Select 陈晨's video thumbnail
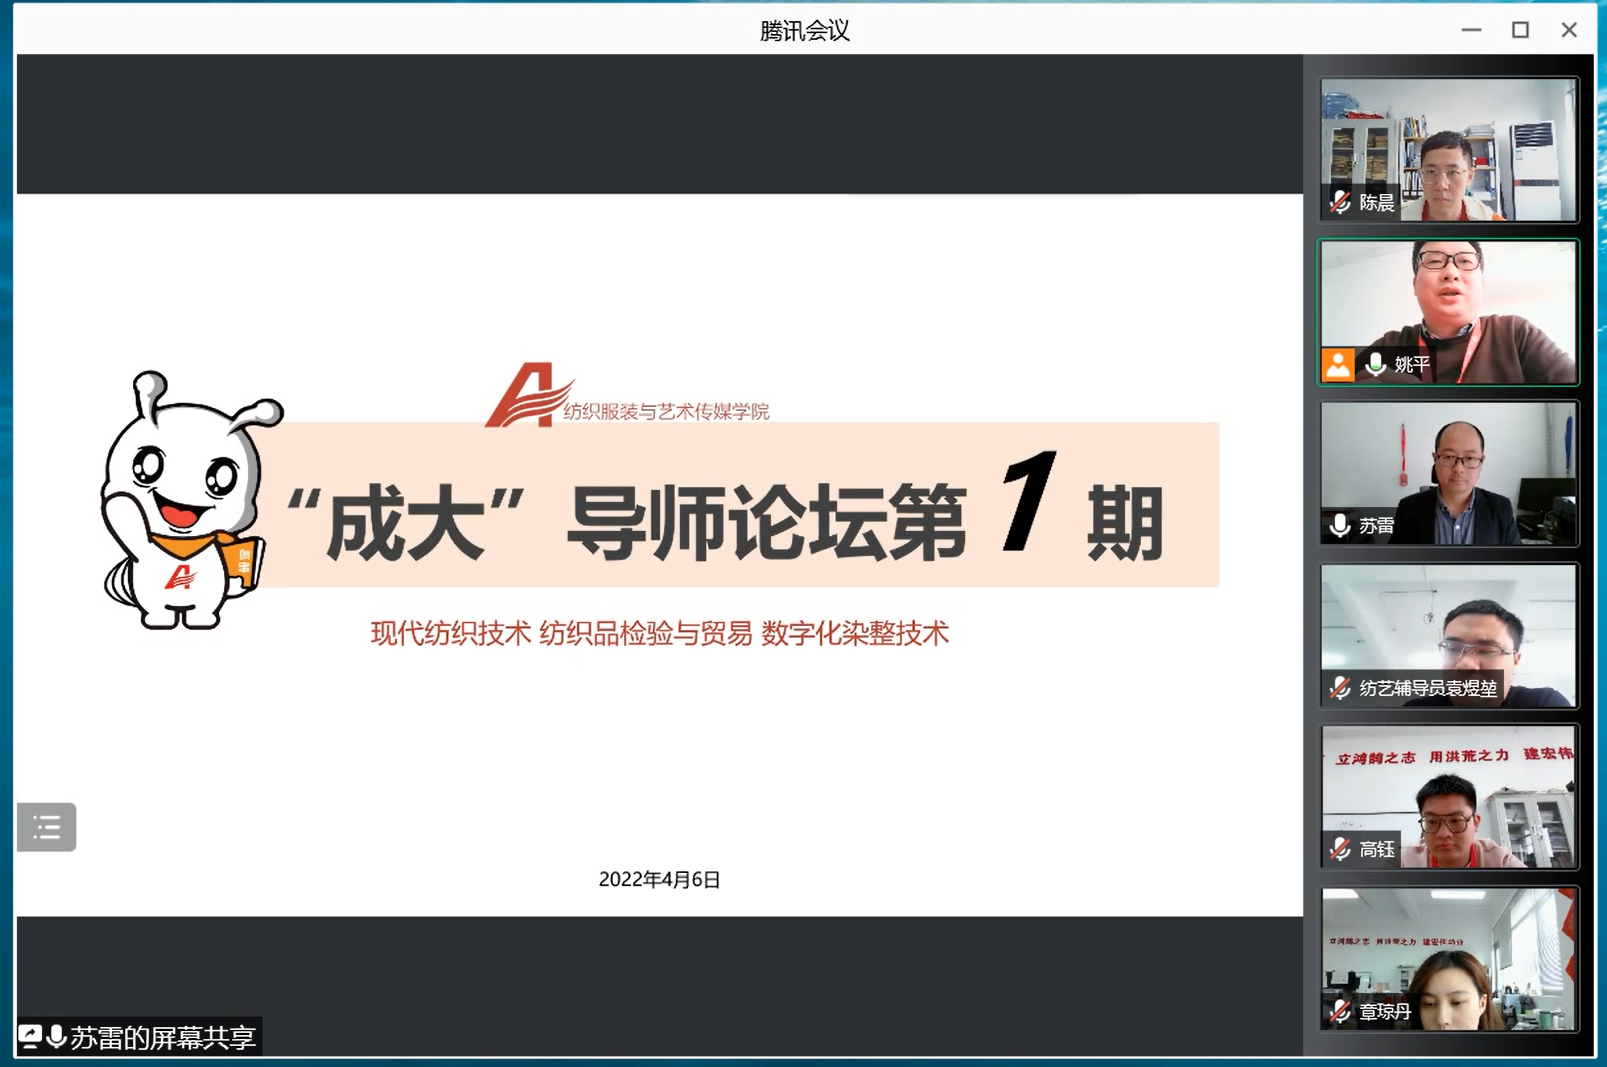 point(1449,150)
